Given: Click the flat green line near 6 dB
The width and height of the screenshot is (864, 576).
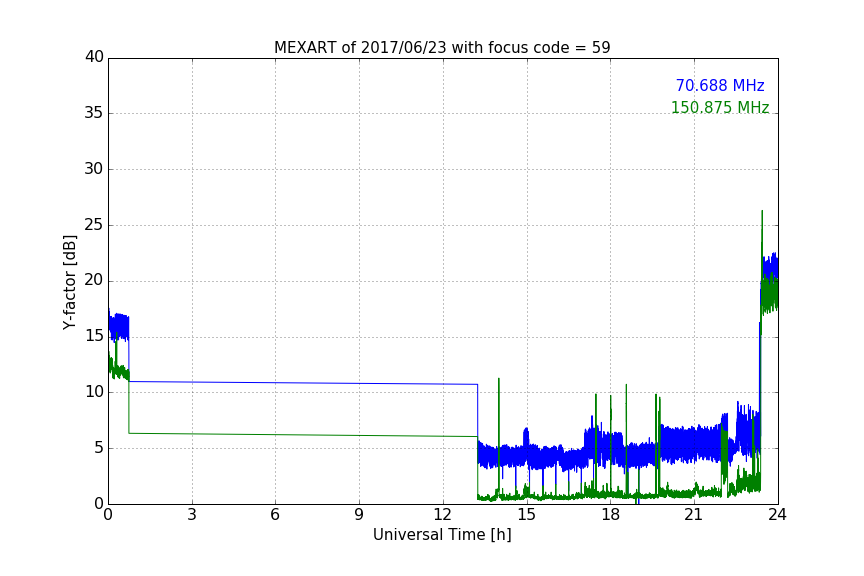Looking at the screenshot, I should (303, 435).
